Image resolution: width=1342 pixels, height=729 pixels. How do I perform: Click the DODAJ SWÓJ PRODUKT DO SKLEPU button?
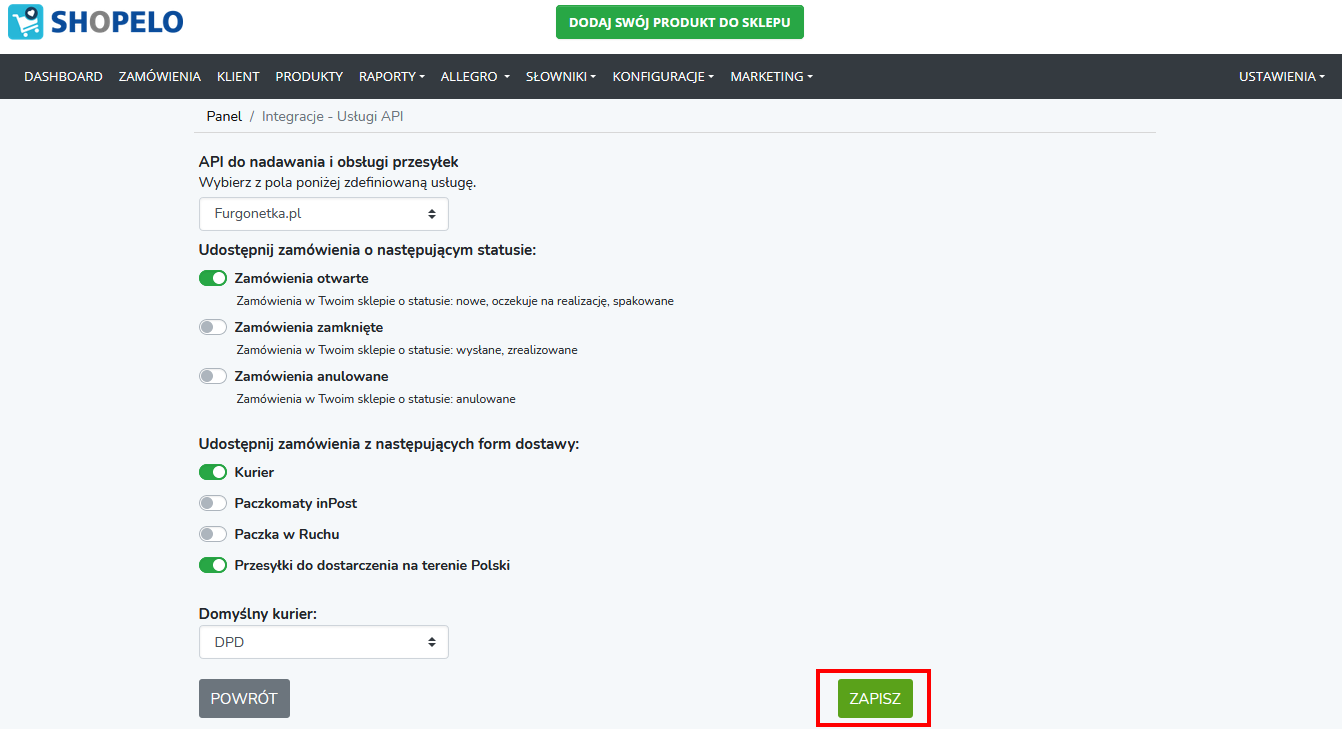pyautogui.click(x=680, y=22)
